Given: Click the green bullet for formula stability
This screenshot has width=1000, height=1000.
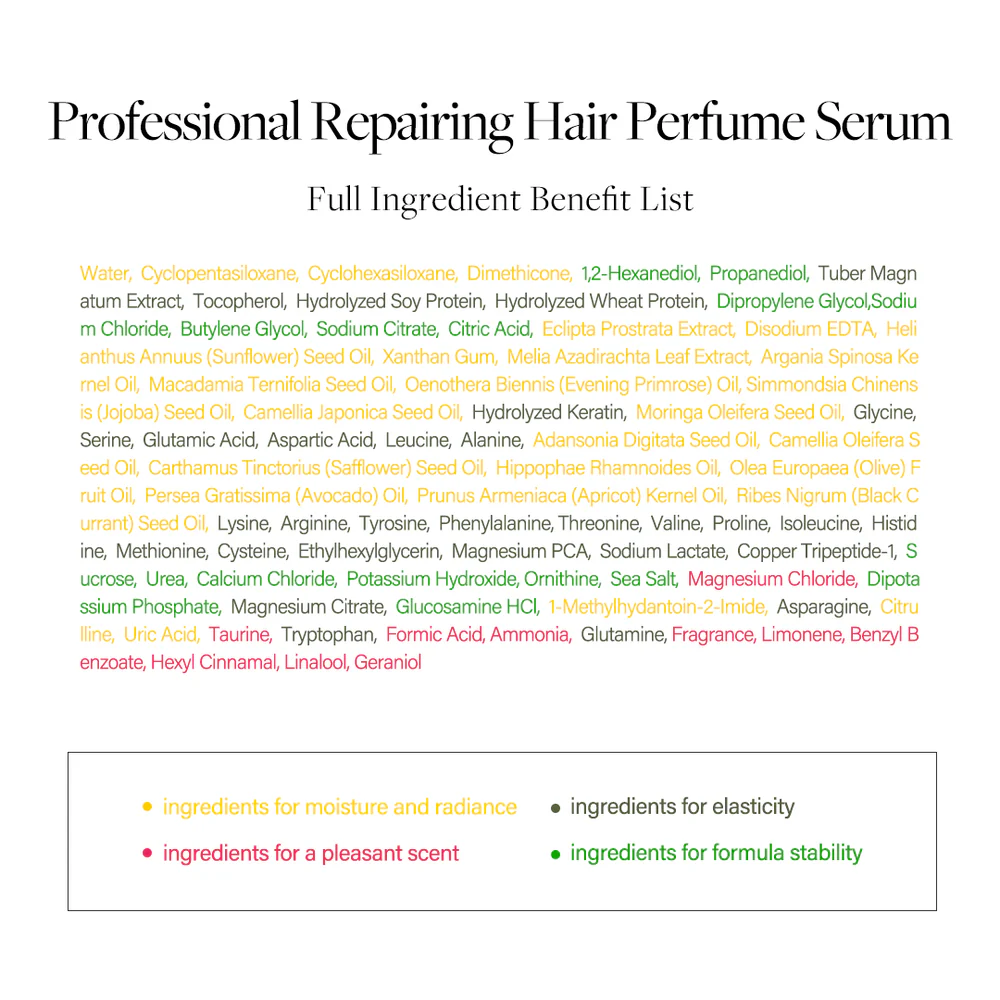Looking at the screenshot, I should tap(555, 853).
